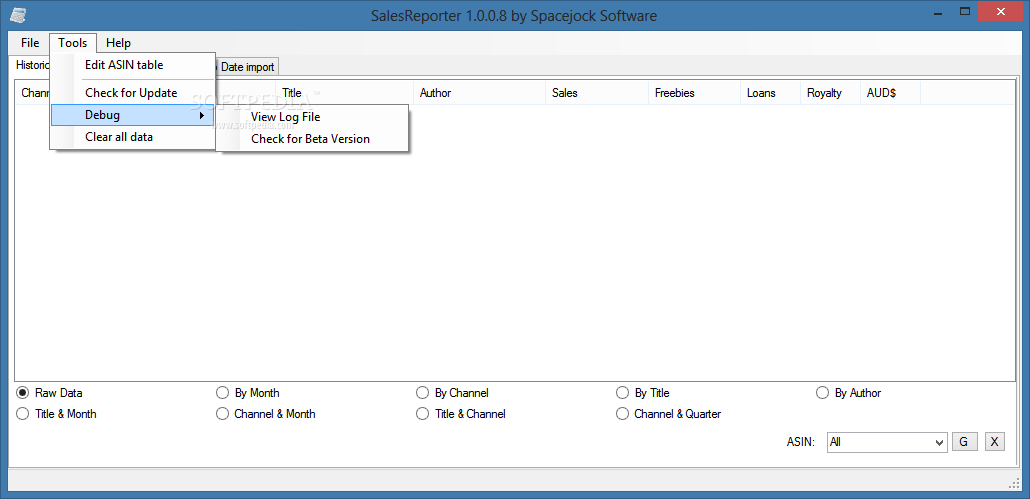The height and width of the screenshot is (499, 1030).
Task: Select the Raw Data radio button
Action: (50, 393)
